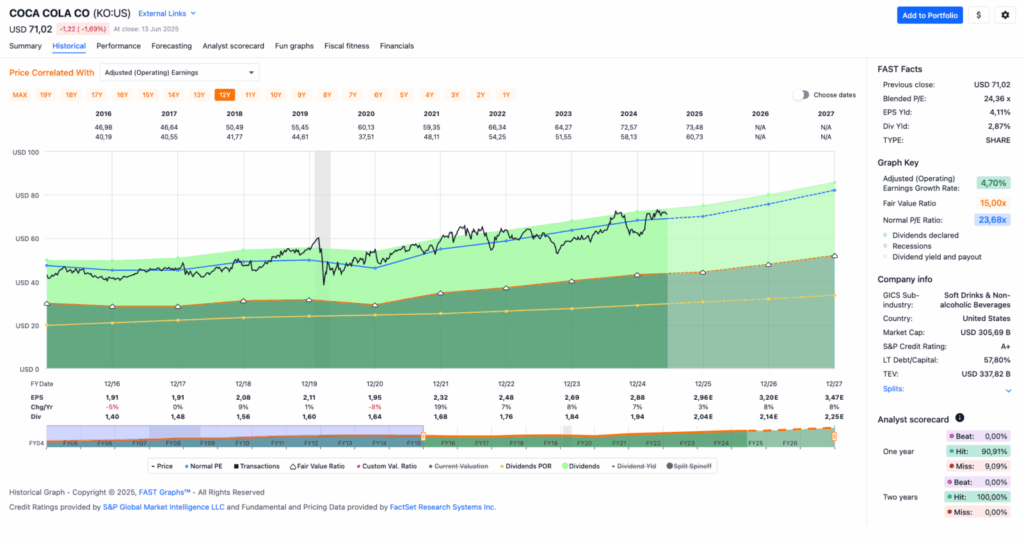Enable Current Valuation in chart legend
Image resolution: width=1024 pixels, height=538 pixels.
tap(458, 466)
